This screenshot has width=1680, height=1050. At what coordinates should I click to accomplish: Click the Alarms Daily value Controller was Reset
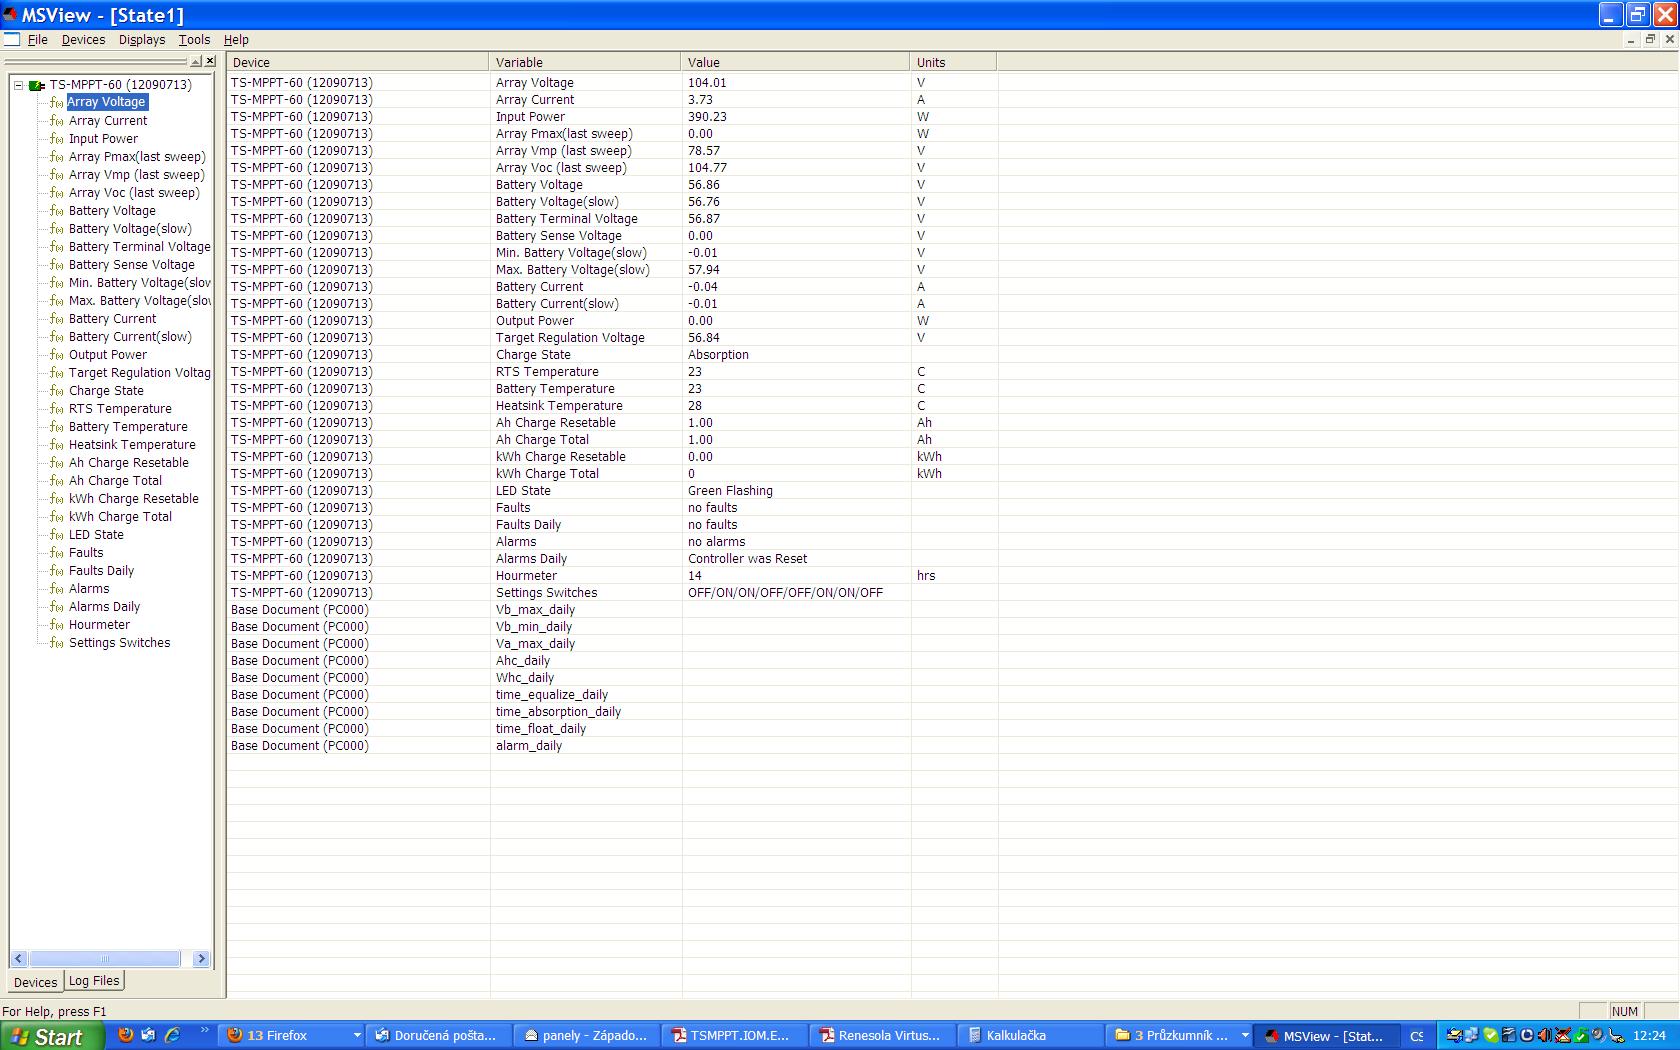(x=747, y=559)
